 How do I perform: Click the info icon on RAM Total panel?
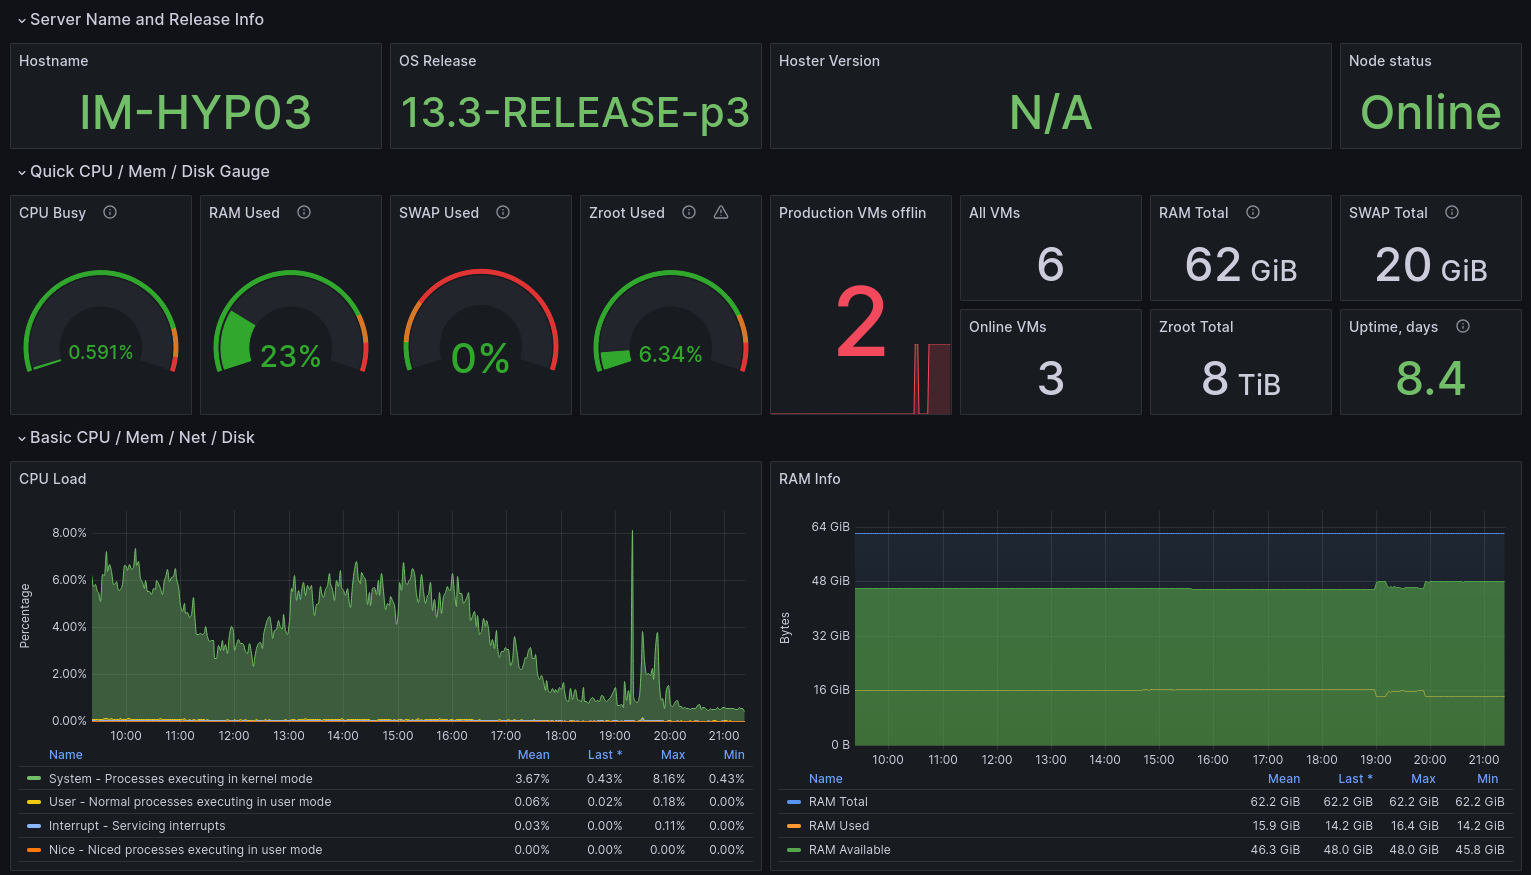(x=1253, y=212)
